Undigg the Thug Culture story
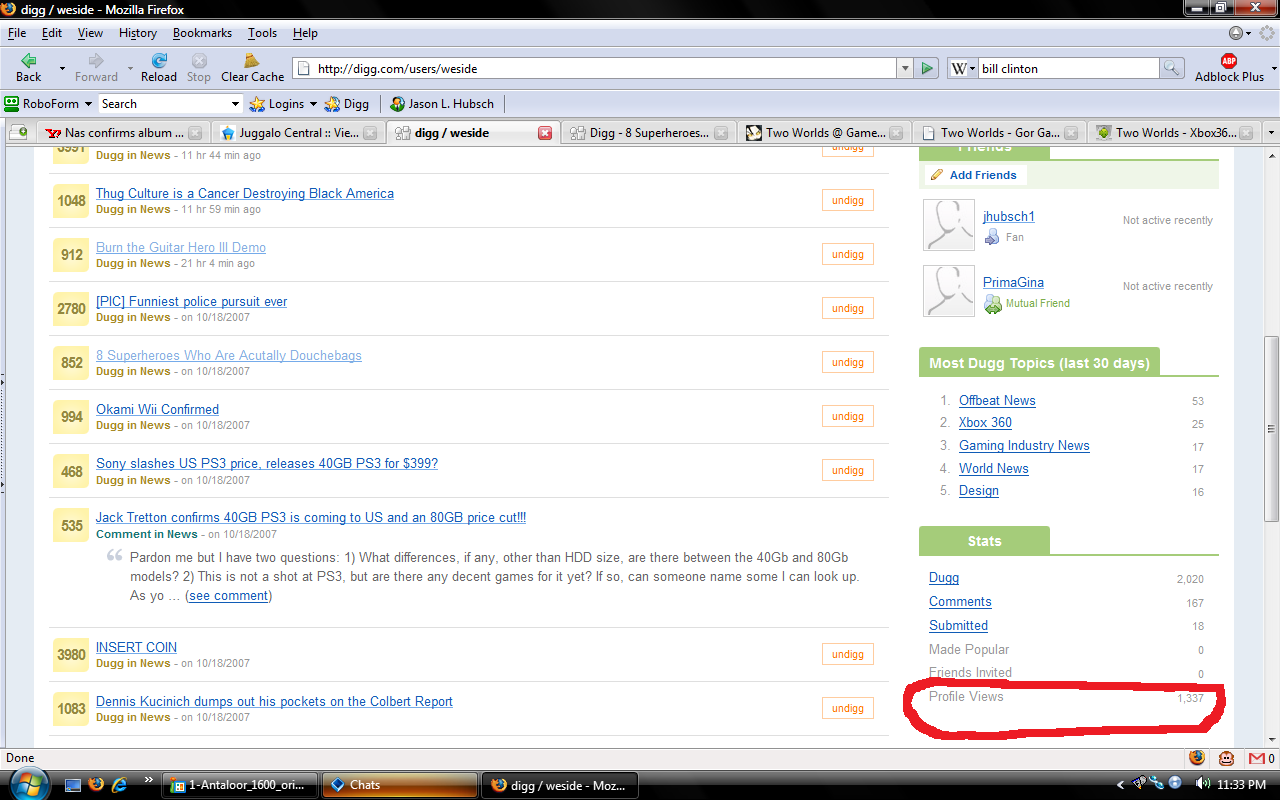 (847, 200)
